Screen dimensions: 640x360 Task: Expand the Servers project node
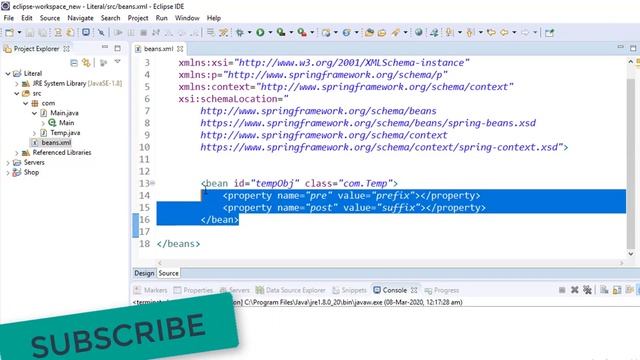pyautogui.click(x=8, y=162)
